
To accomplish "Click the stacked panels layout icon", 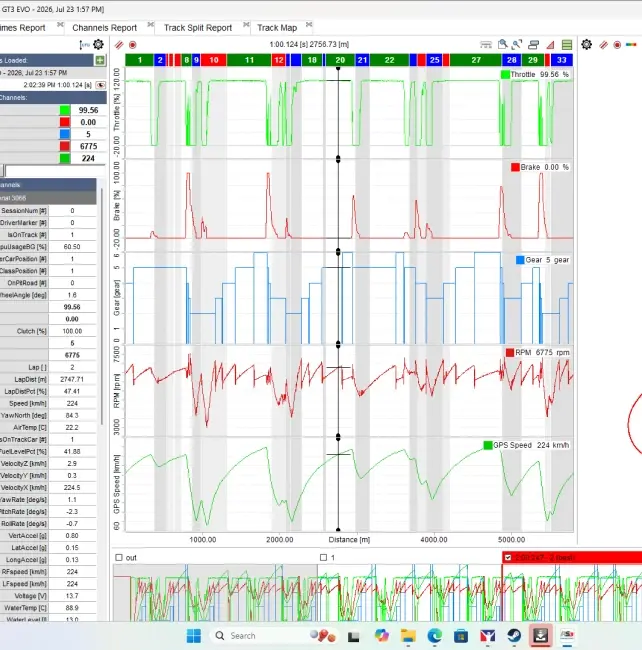I will coord(534,44).
